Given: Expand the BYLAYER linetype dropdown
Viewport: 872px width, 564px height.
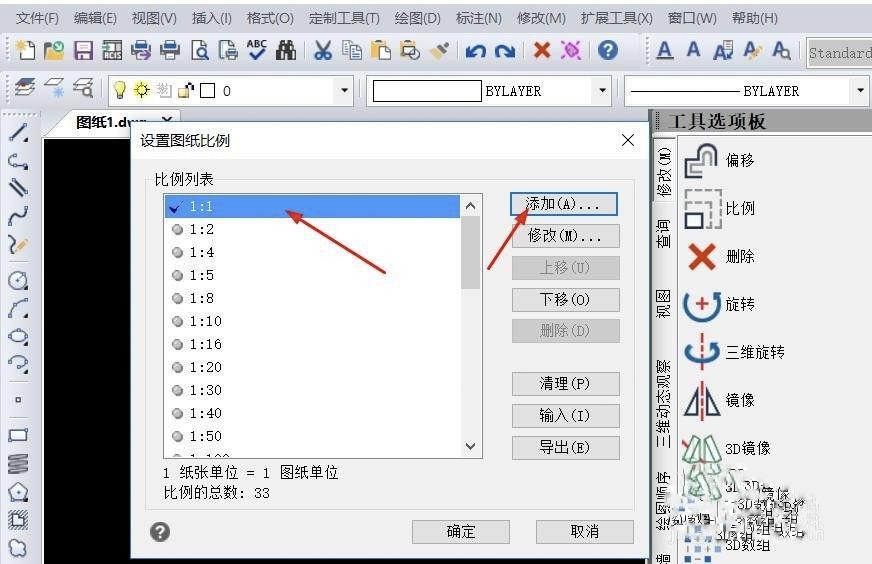Looking at the screenshot, I should [860, 90].
